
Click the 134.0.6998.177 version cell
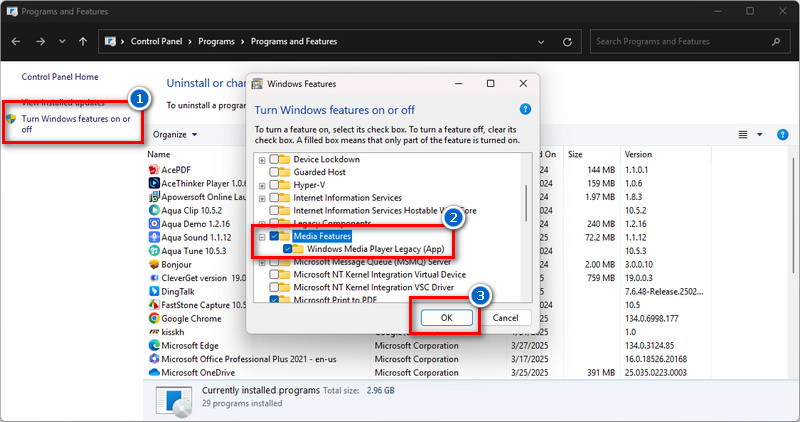click(652, 318)
